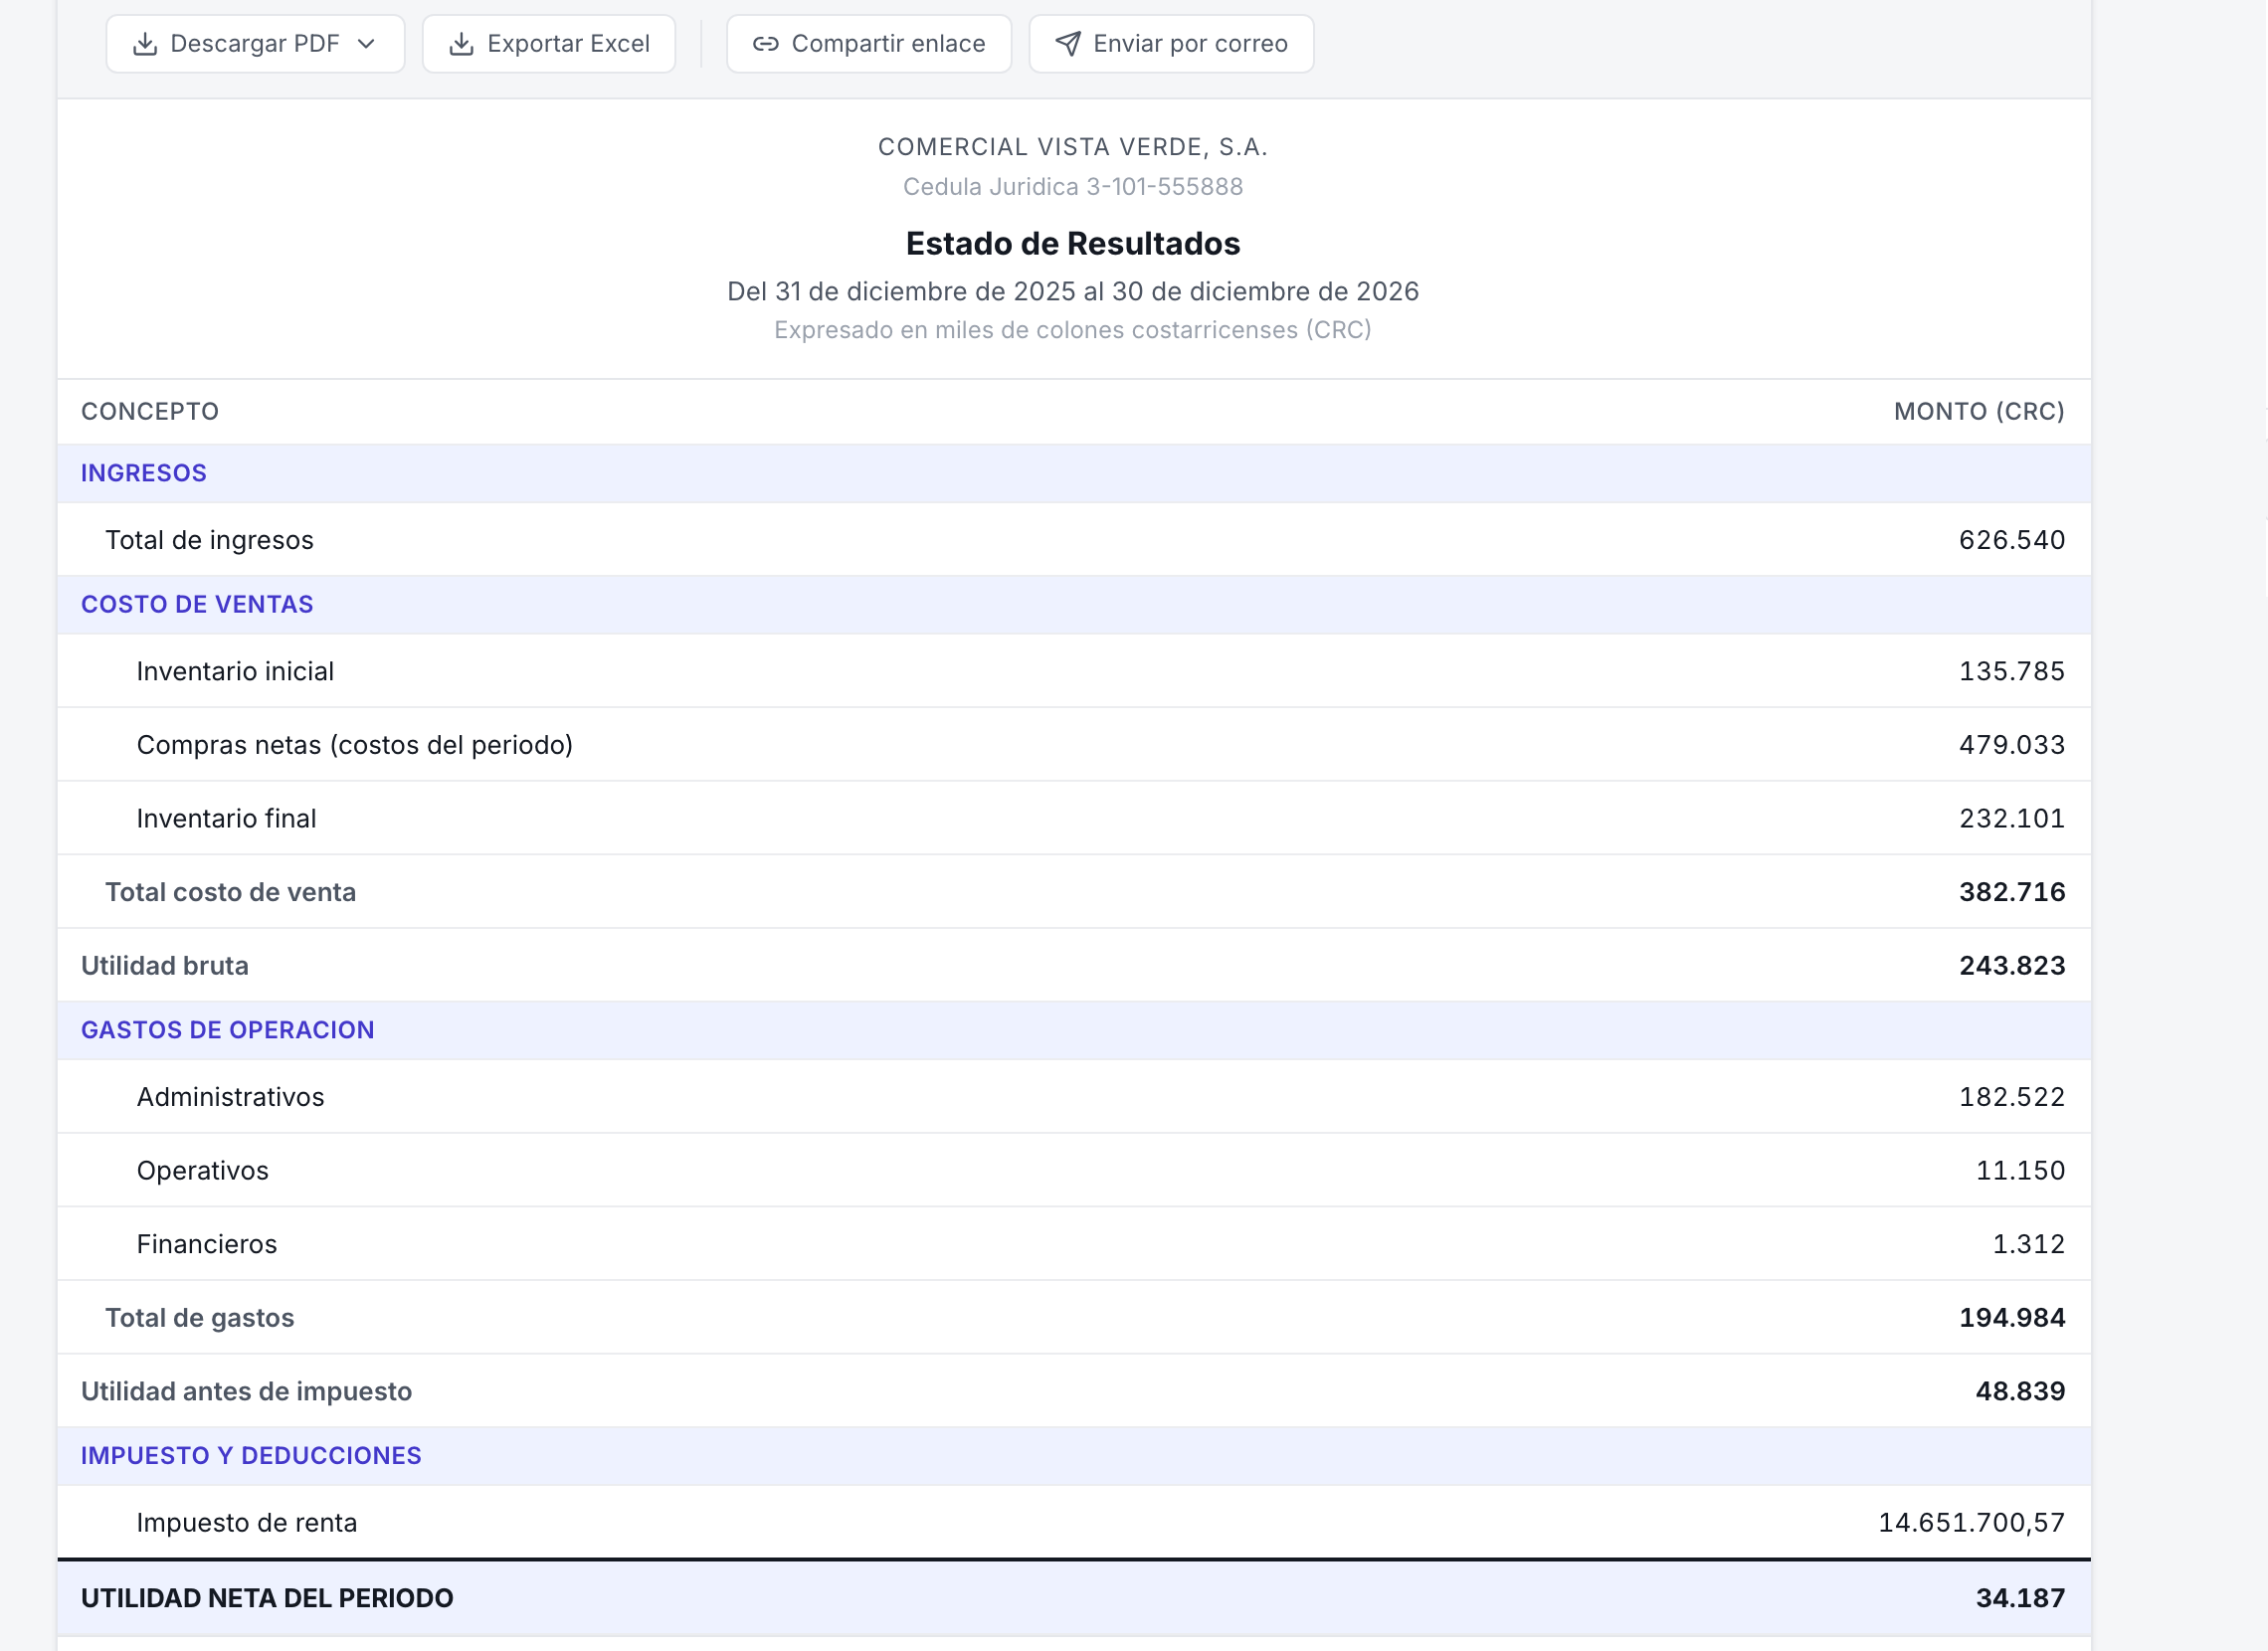
Task: Click the COSTO DE VENTAS section heading
Action: (197, 604)
